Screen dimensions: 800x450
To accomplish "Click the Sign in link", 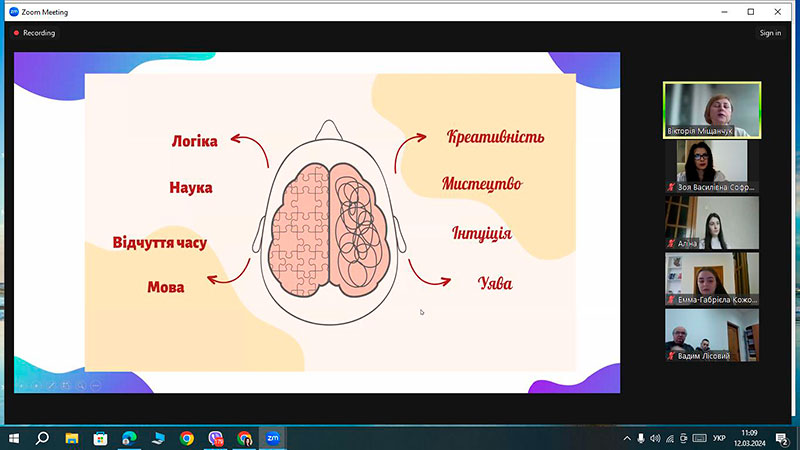I will 770,33.
